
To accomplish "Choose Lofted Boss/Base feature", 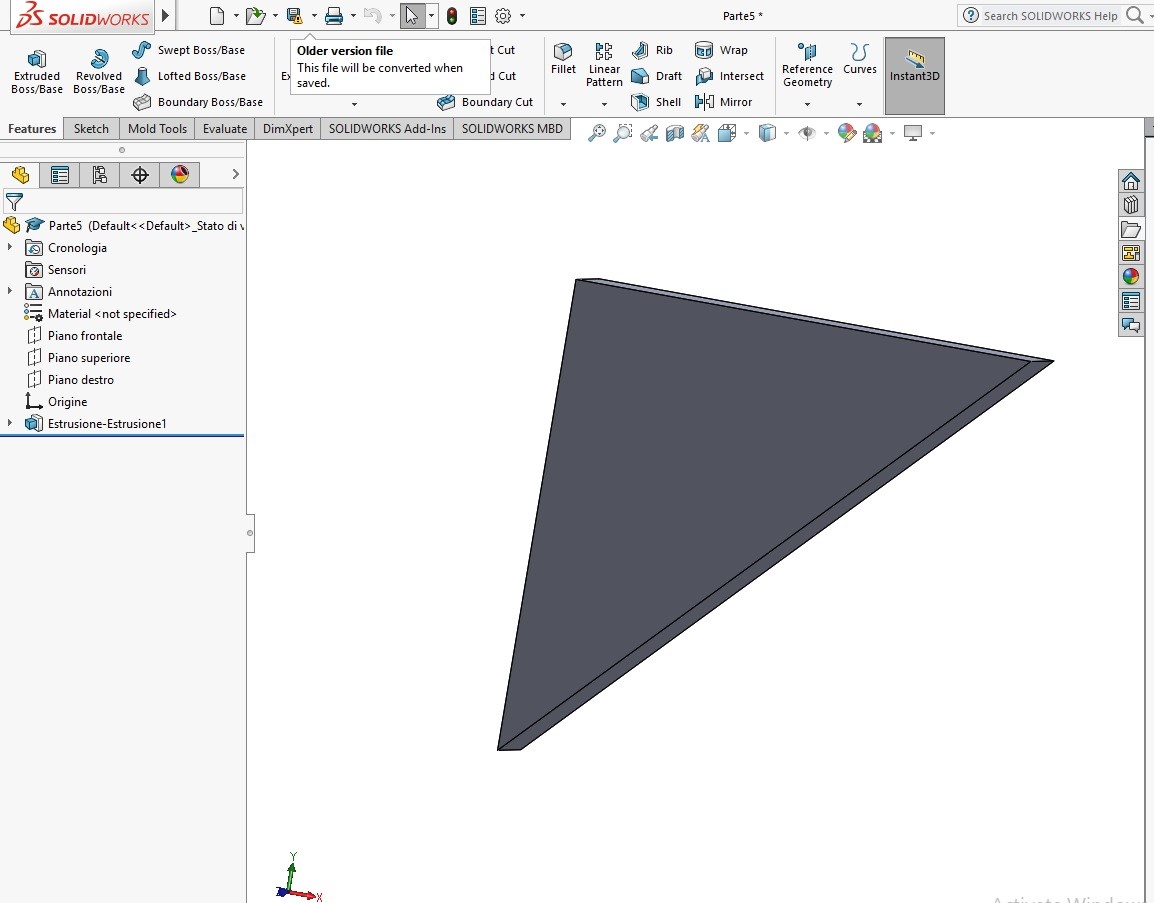I will [190, 76].
